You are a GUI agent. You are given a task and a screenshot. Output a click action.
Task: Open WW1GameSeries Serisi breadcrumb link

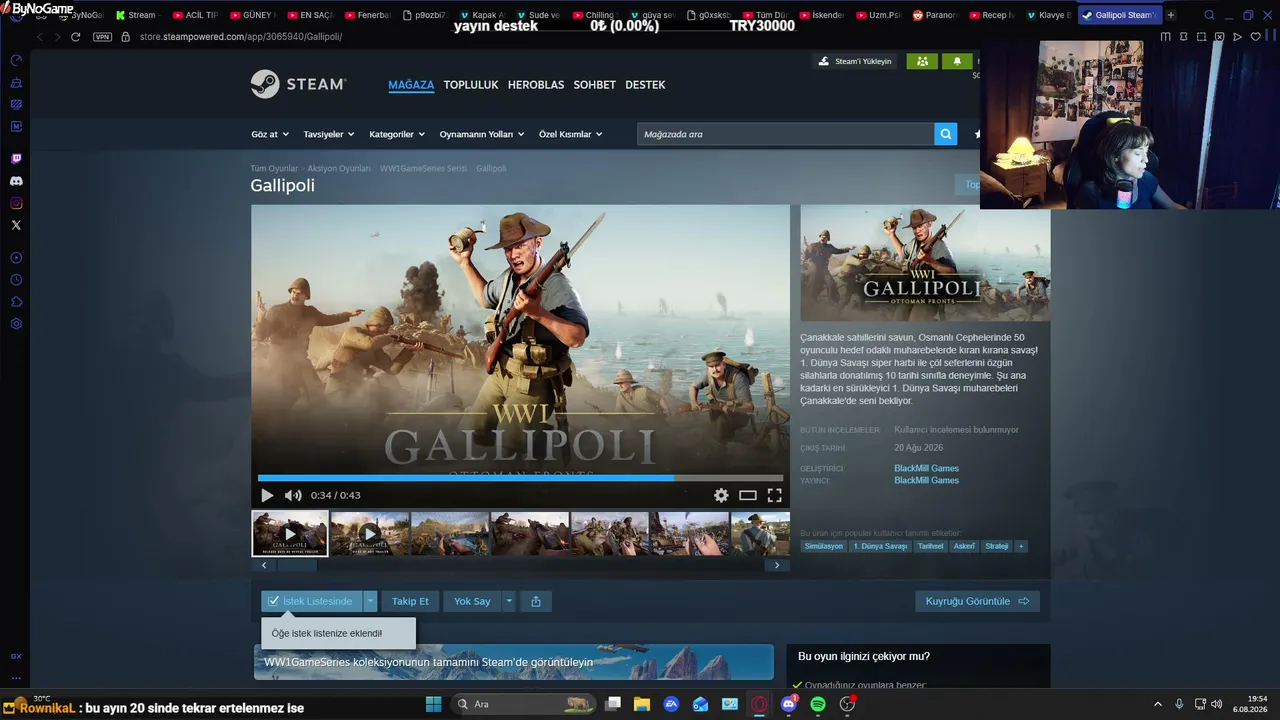tap(423, 168)
